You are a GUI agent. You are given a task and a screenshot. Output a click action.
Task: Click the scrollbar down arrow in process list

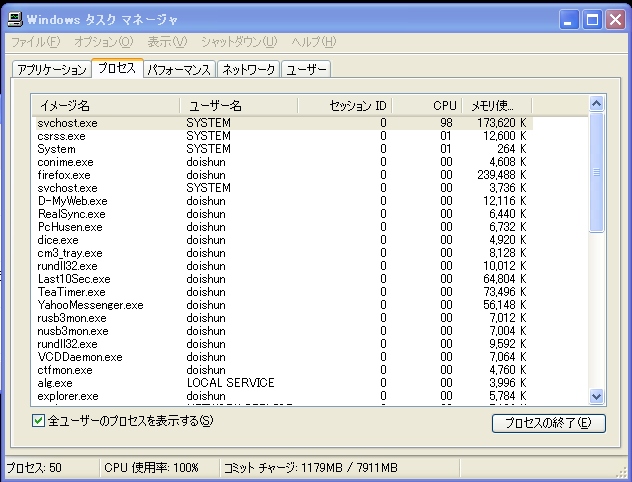click(x=597, y=397)
